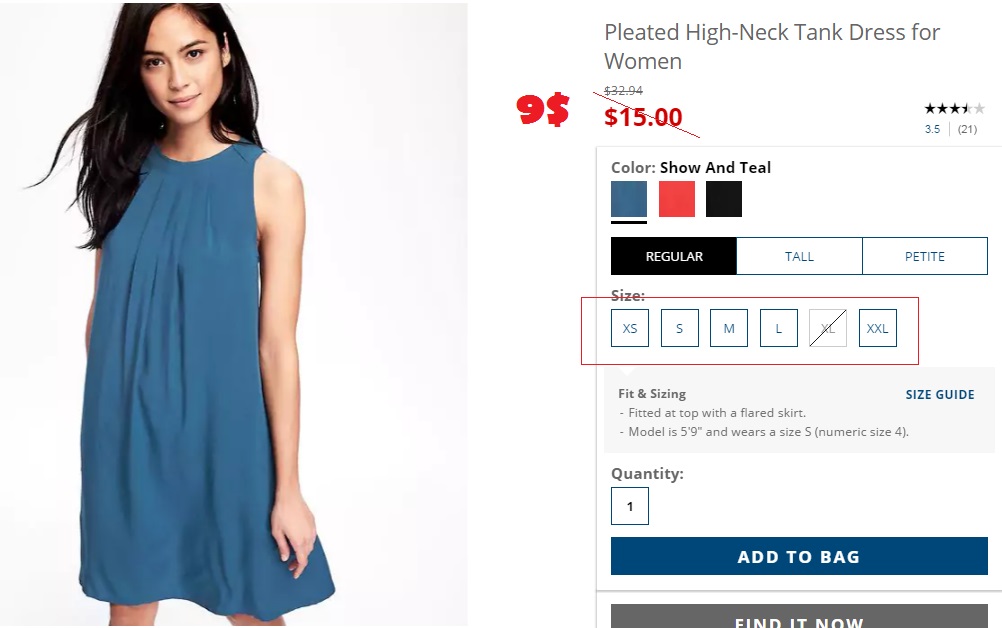This screenshot has width=1002, height=628.
Task: Click the star rating icons
Action: (x=954, y=109)
